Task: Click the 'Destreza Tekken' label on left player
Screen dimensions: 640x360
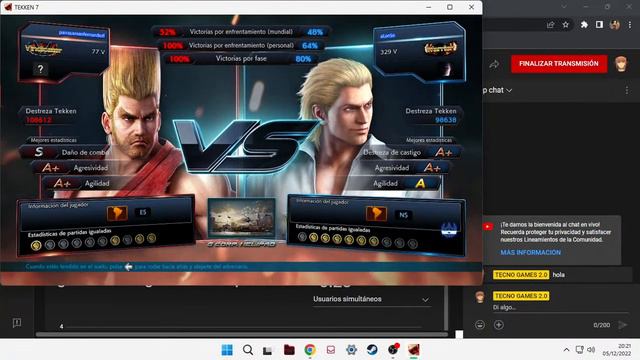Action: (x=51, y=111)
